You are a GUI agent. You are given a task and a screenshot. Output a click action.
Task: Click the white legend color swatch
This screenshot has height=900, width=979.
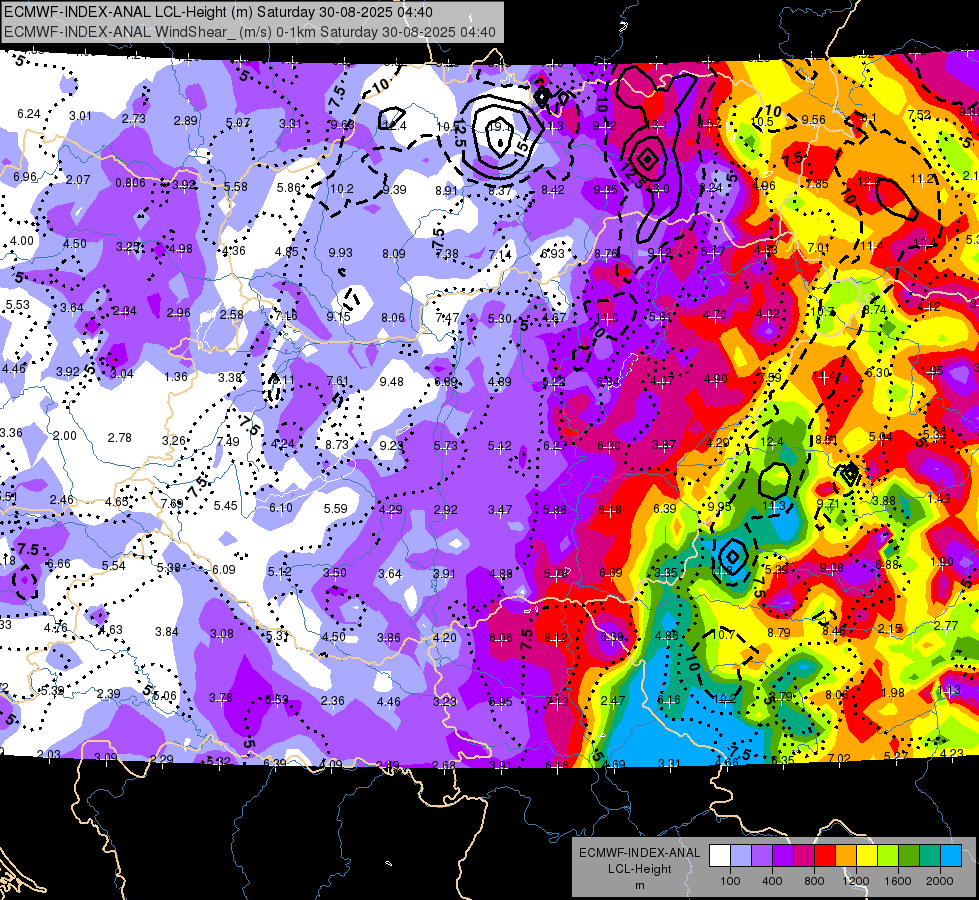coord(720,856)
